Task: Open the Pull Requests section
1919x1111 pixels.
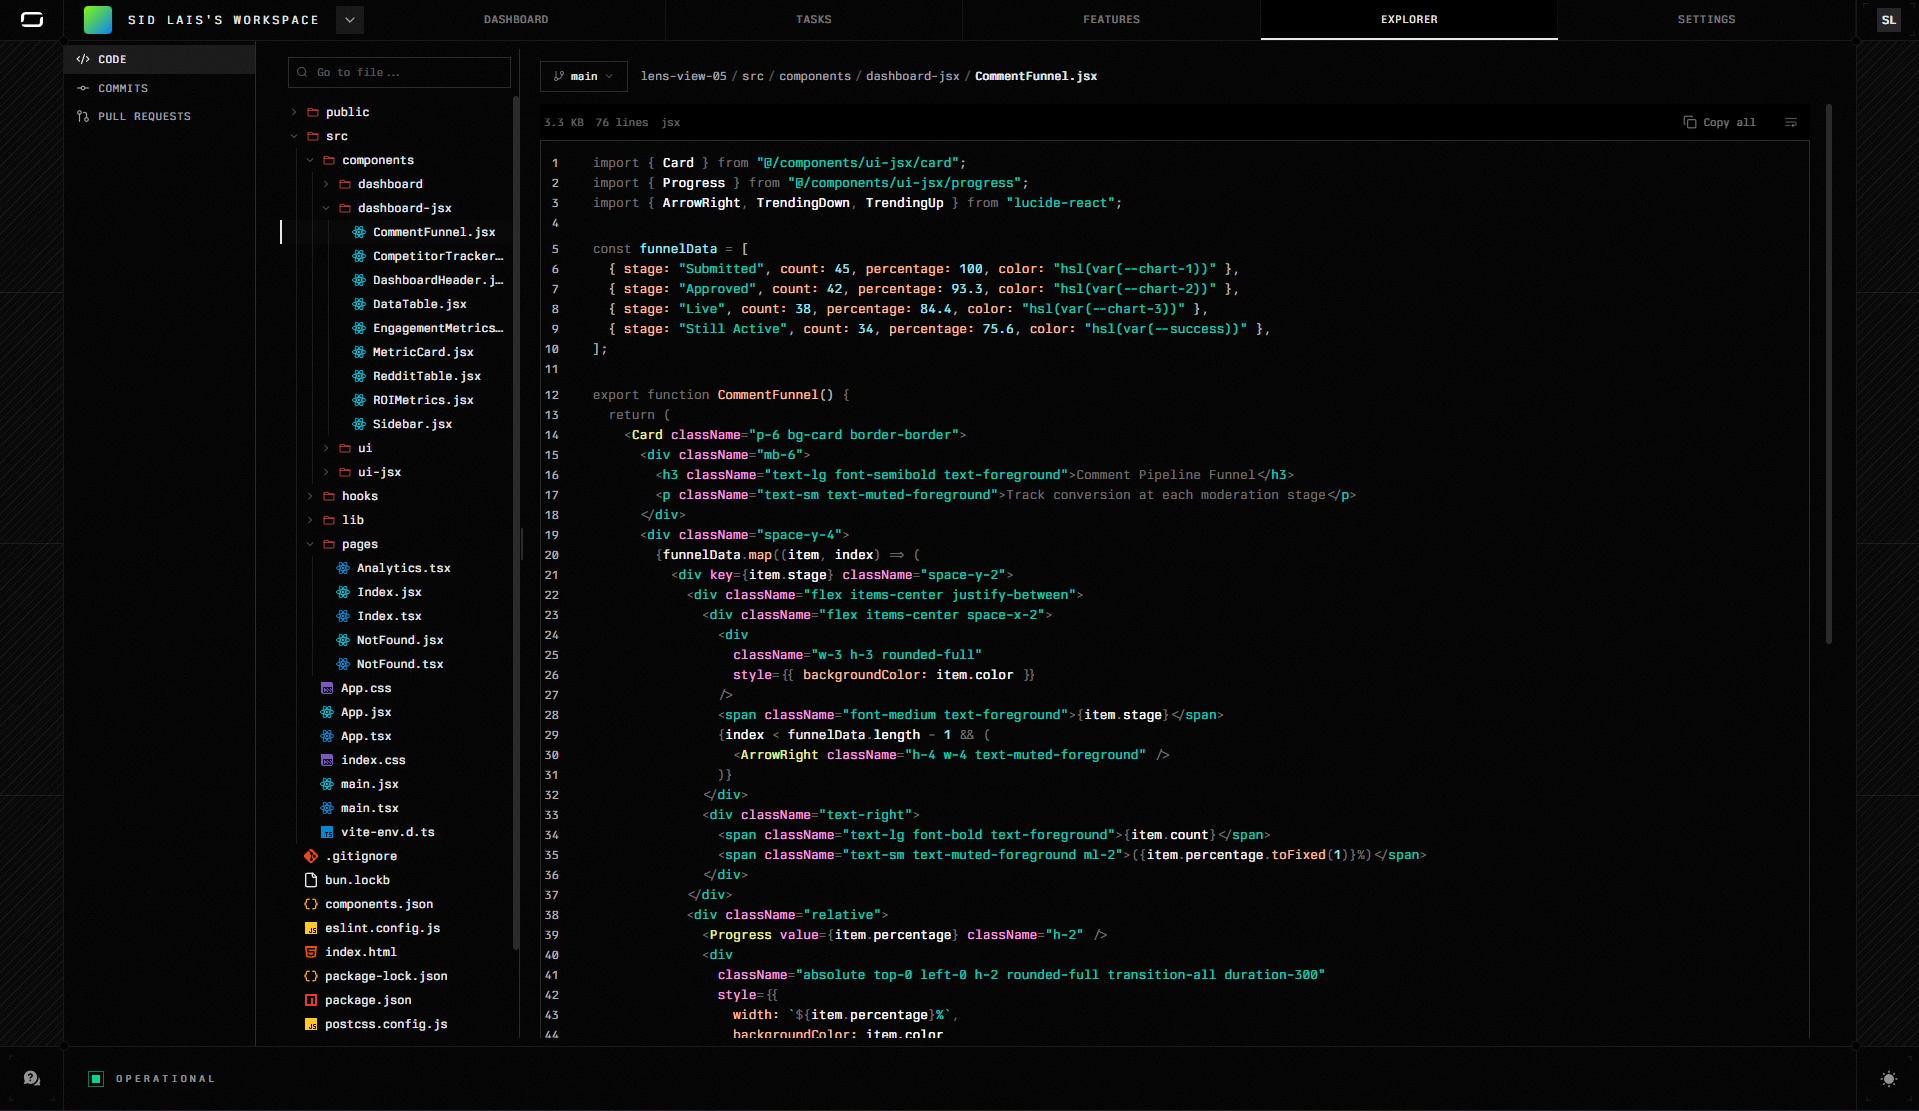Action: point(160,116)
